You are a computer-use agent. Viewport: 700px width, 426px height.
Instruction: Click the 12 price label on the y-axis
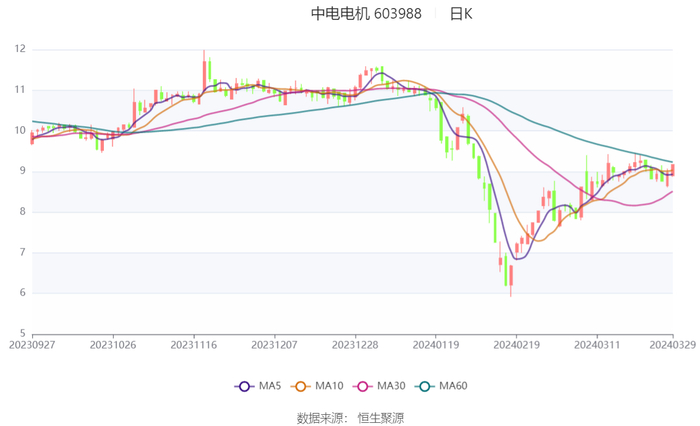pos(20,49)
